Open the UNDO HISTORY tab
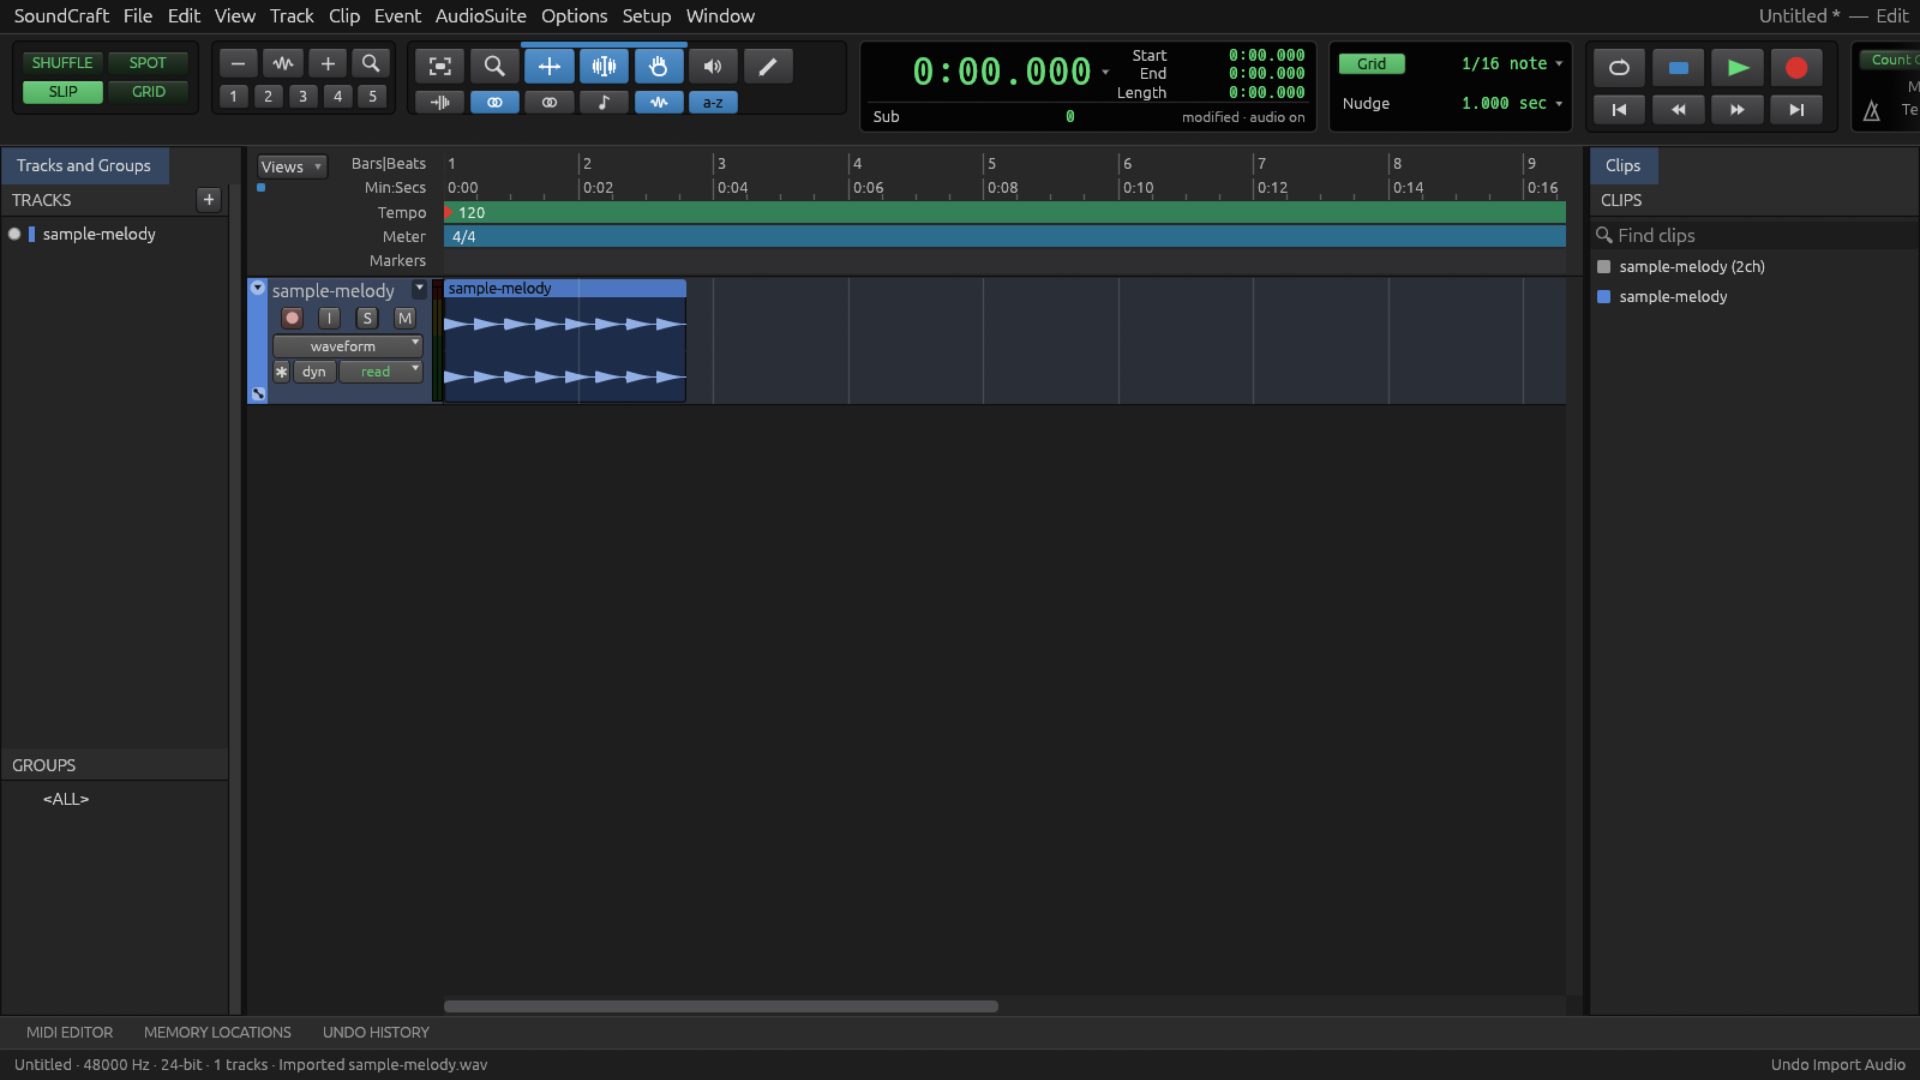The width and height of the screenshot is (1920, 1080). pyautogui.click(x=376, y=1032)
